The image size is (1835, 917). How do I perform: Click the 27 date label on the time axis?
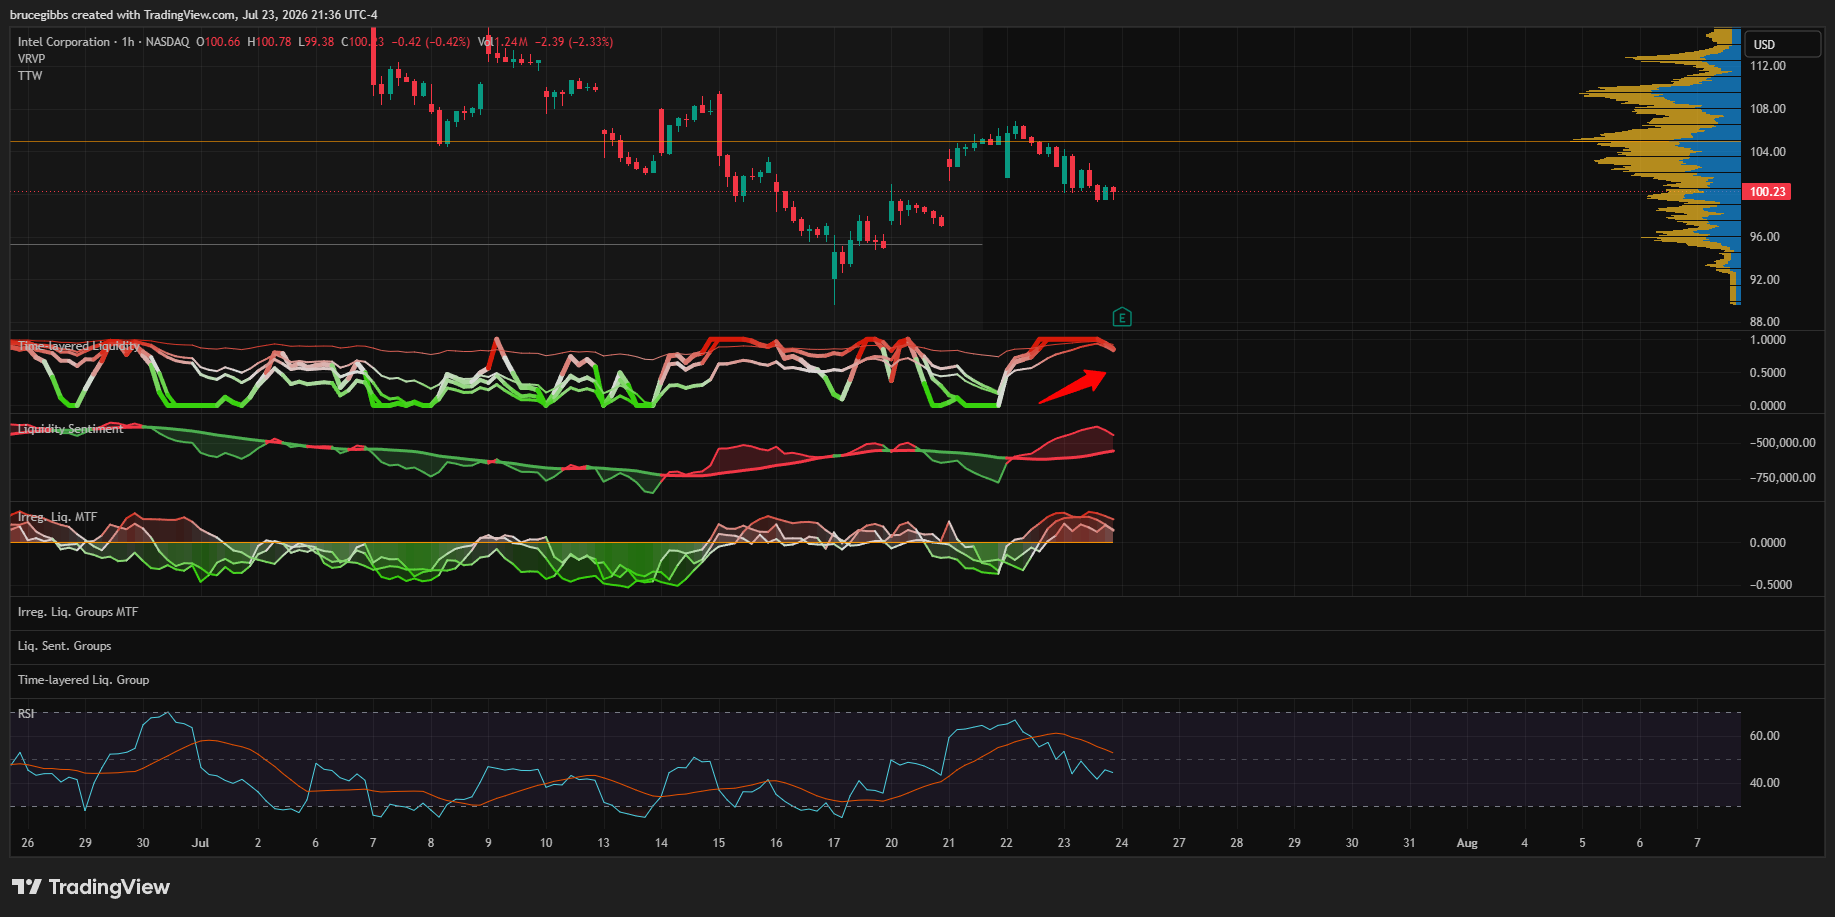pos(1179,843)
